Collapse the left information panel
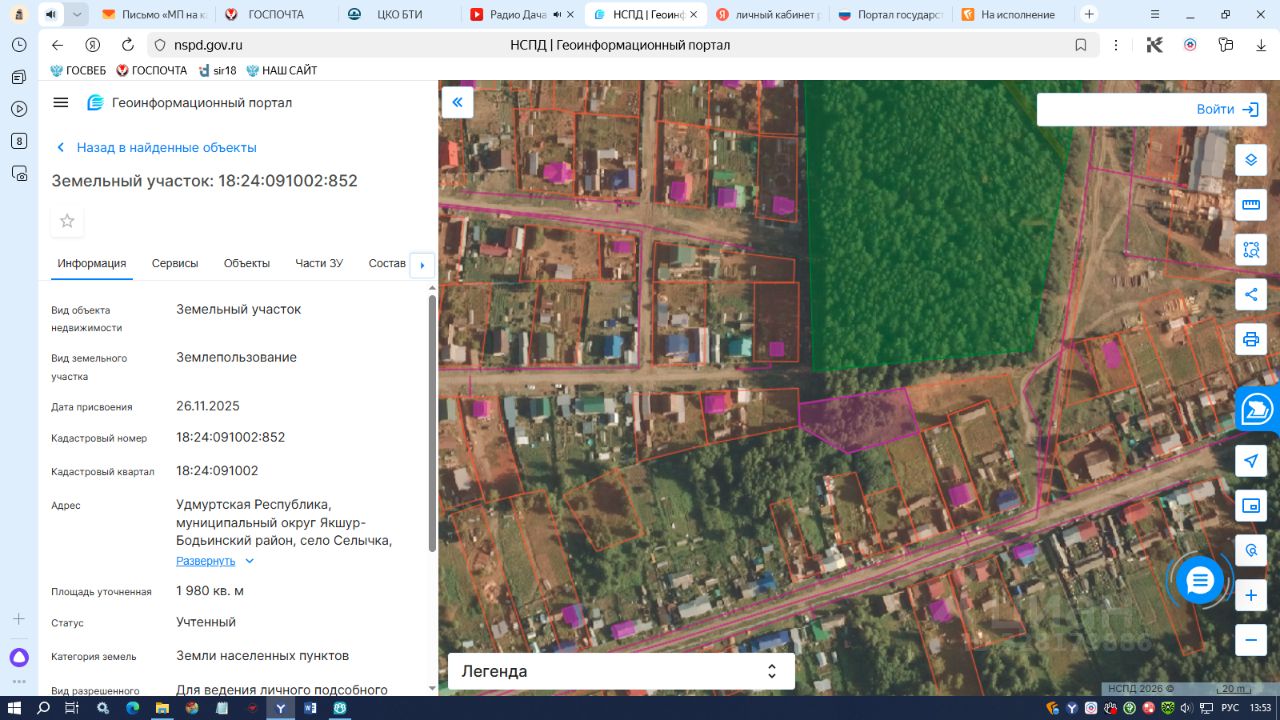1280x720 pixels. click(458, 102)
